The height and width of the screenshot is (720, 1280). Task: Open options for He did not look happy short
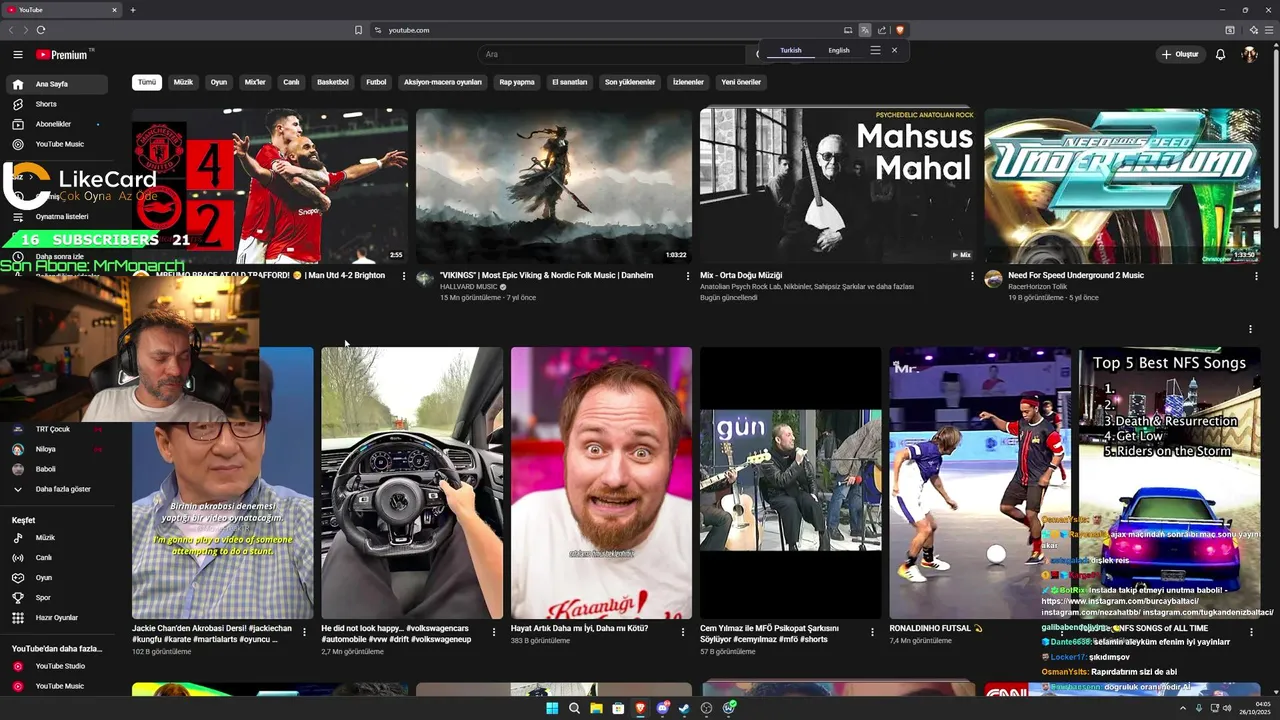[493, 632]
